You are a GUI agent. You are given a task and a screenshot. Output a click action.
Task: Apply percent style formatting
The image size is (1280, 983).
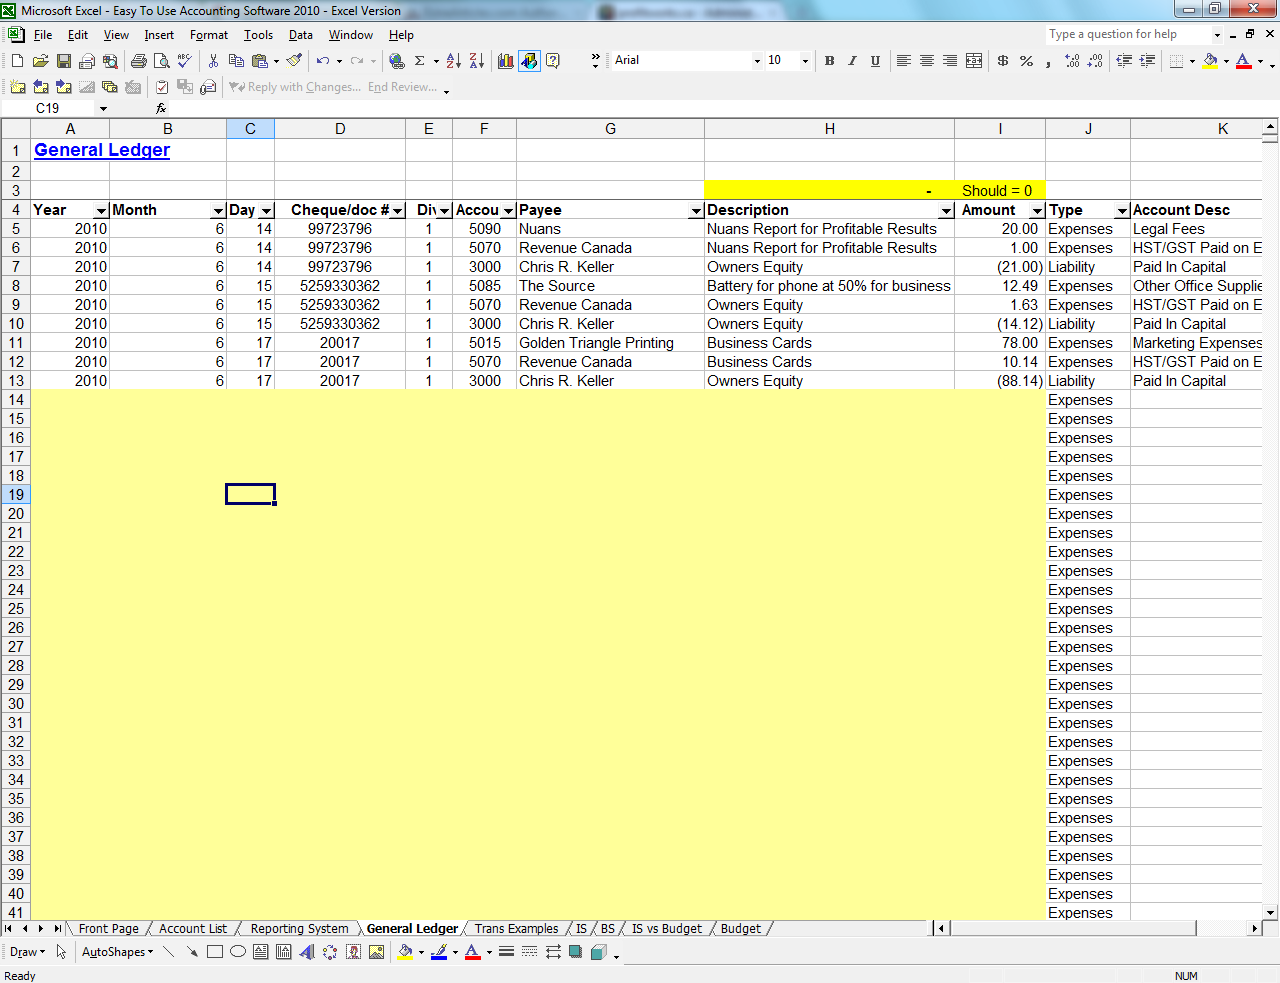click(x=1025, y=60)
